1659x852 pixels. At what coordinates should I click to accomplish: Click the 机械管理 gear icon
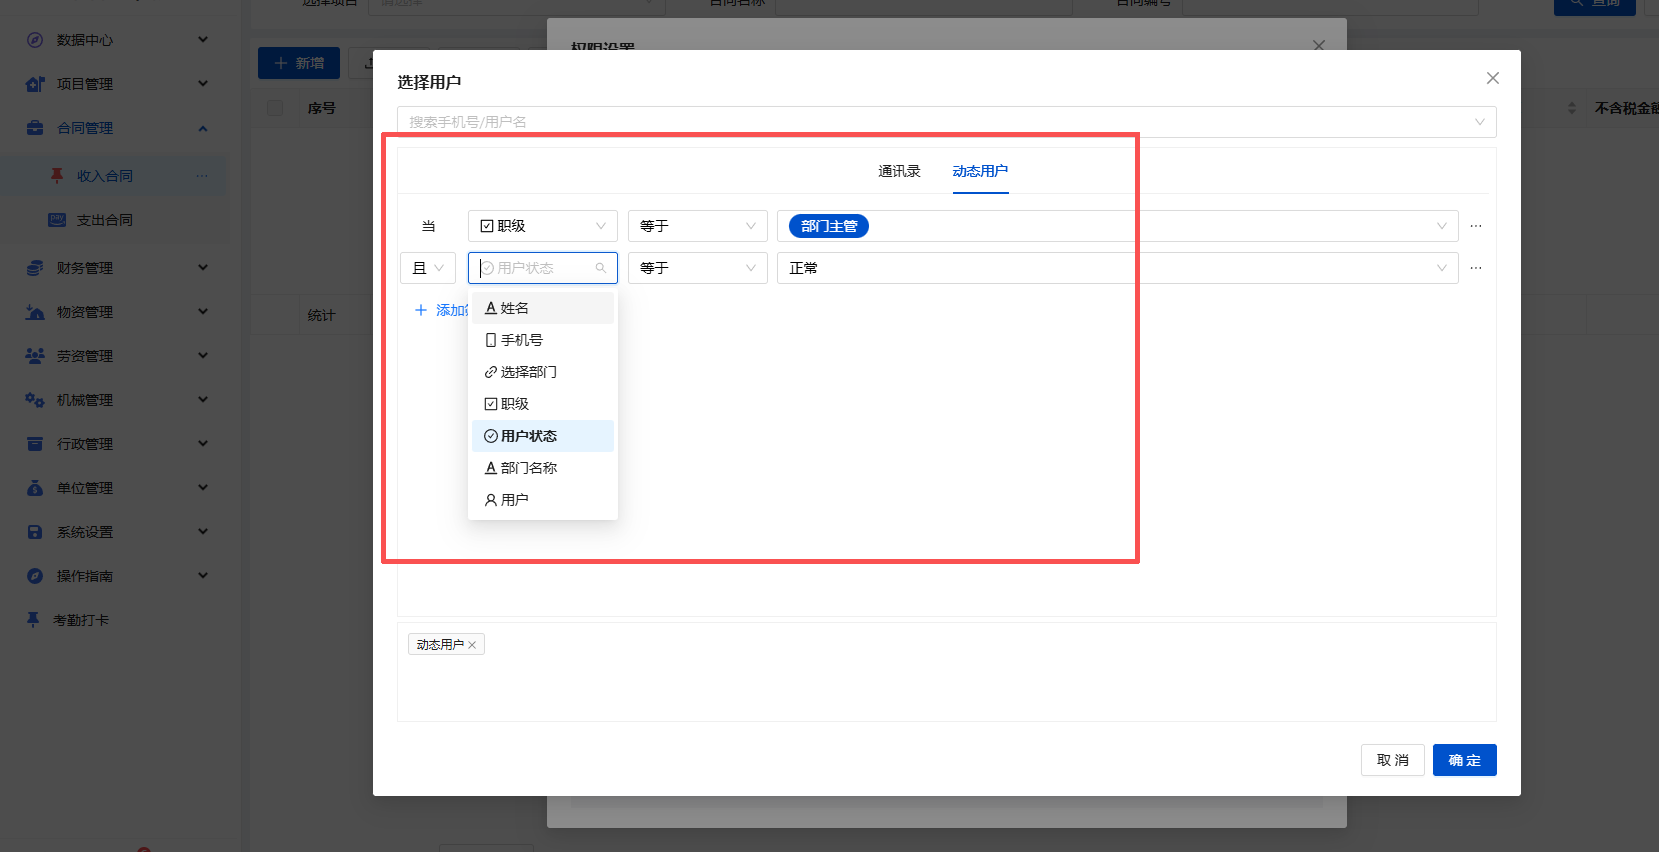35,400
